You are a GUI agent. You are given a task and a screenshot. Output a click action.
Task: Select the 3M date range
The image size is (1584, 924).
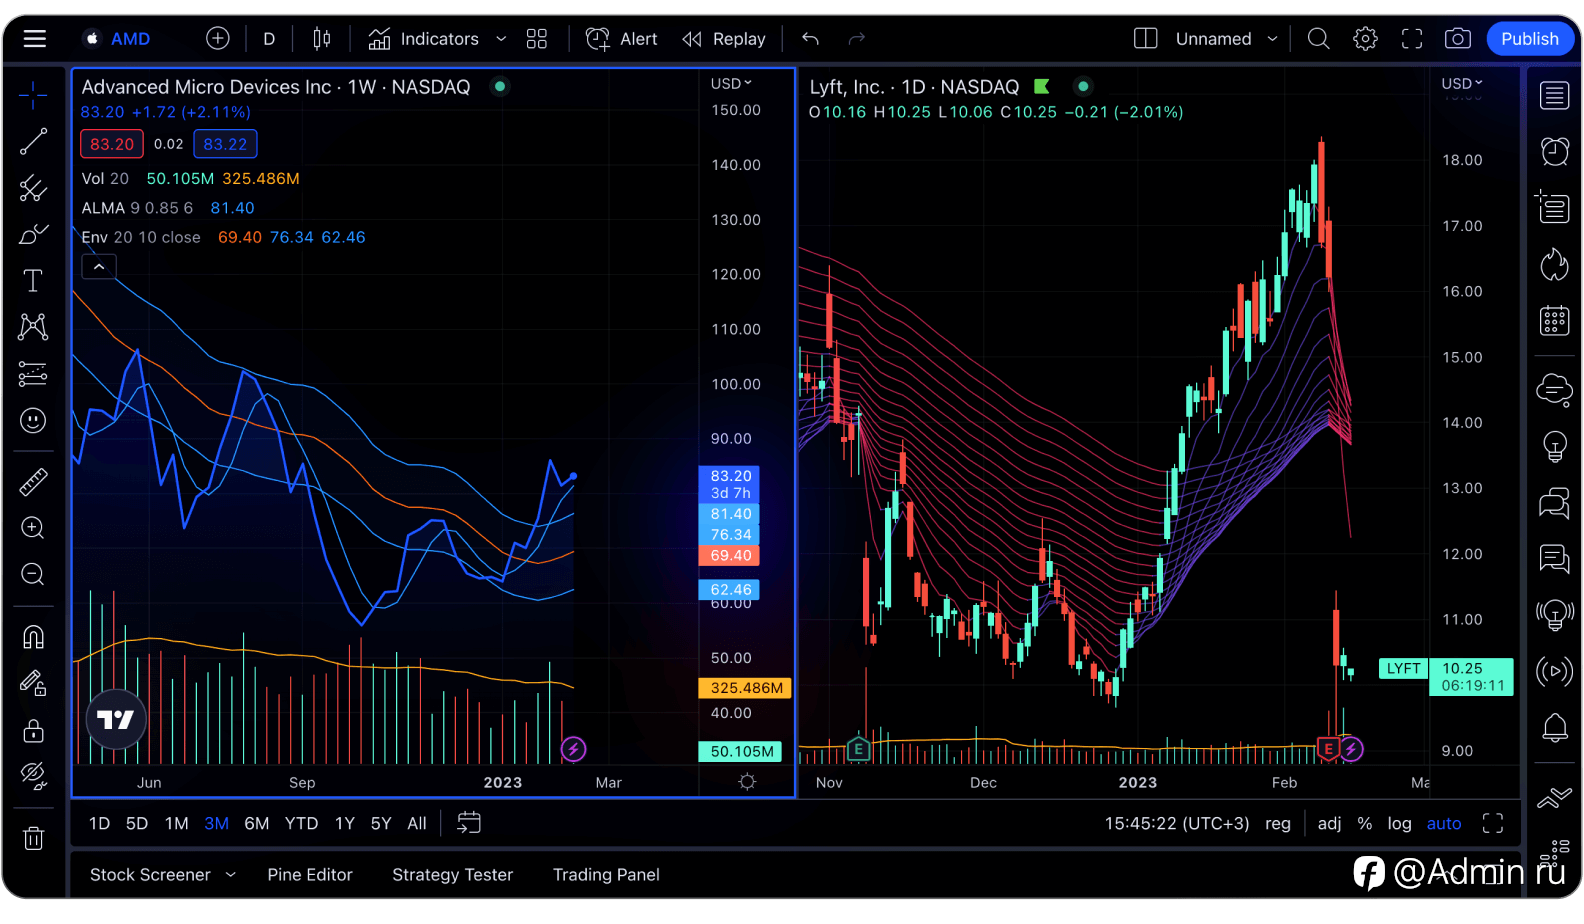pos(217,824)
